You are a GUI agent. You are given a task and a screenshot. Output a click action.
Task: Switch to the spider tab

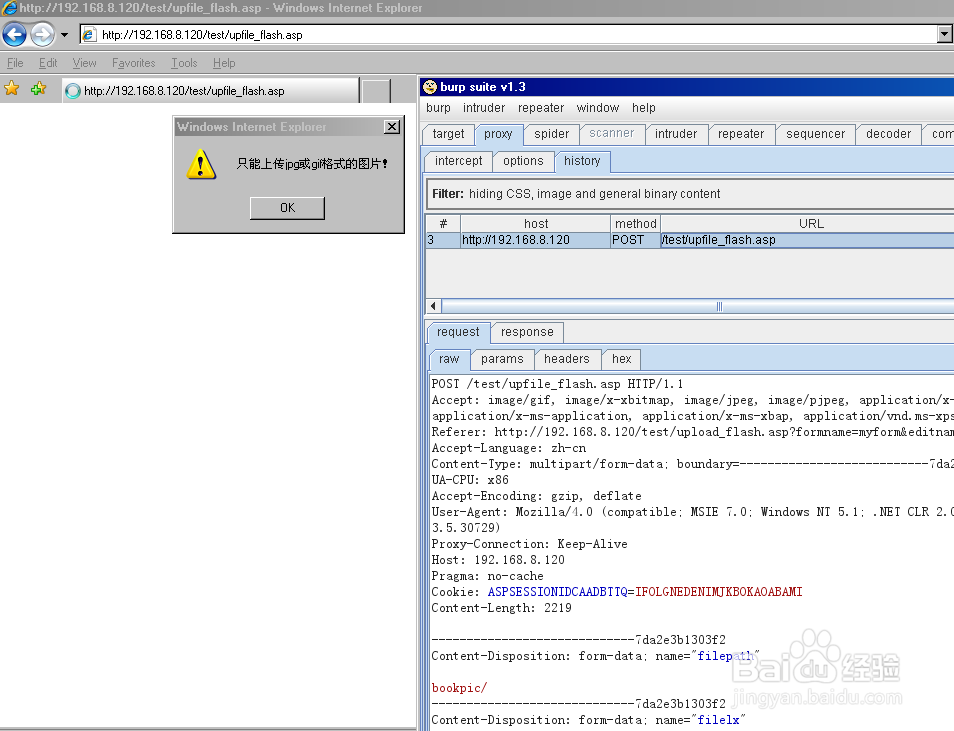tap(551, 134)
